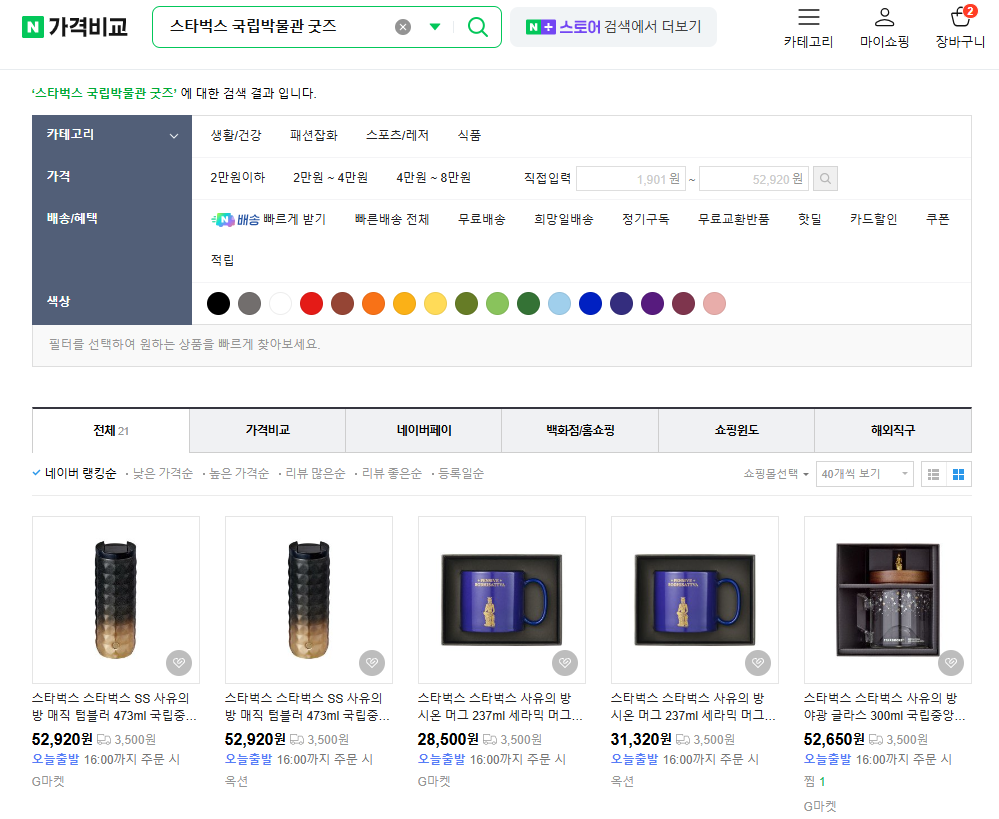
Task: Toggle 쿠폰 filter
Action: click(937, 219)
